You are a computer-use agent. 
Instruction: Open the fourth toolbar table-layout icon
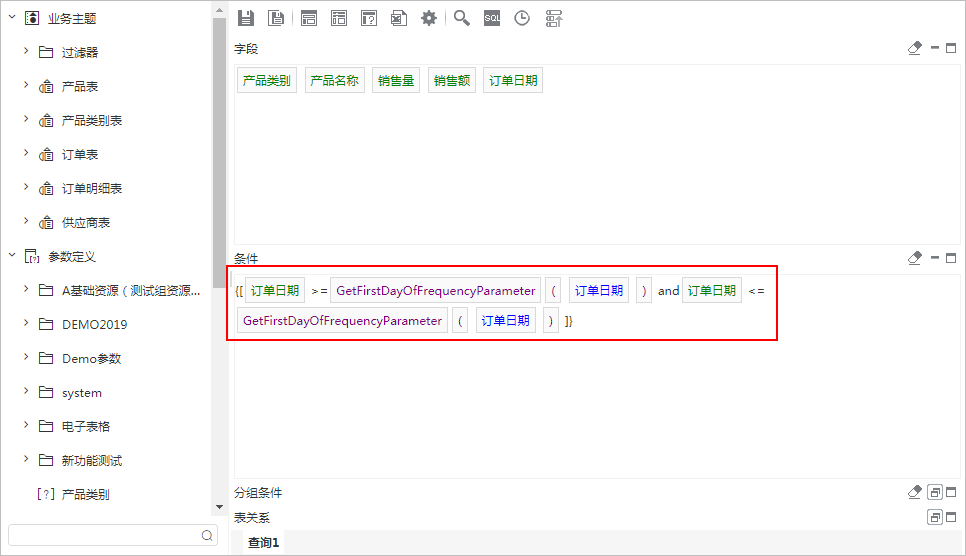(339, 18)
